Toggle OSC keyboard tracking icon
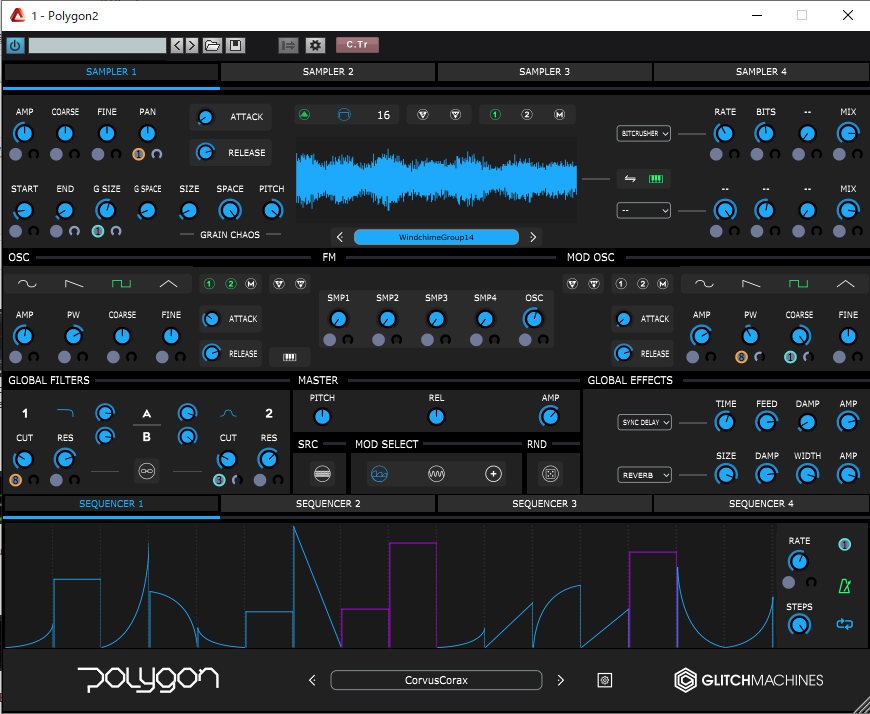This screenshot has height=714, width=870. point(290,357)
